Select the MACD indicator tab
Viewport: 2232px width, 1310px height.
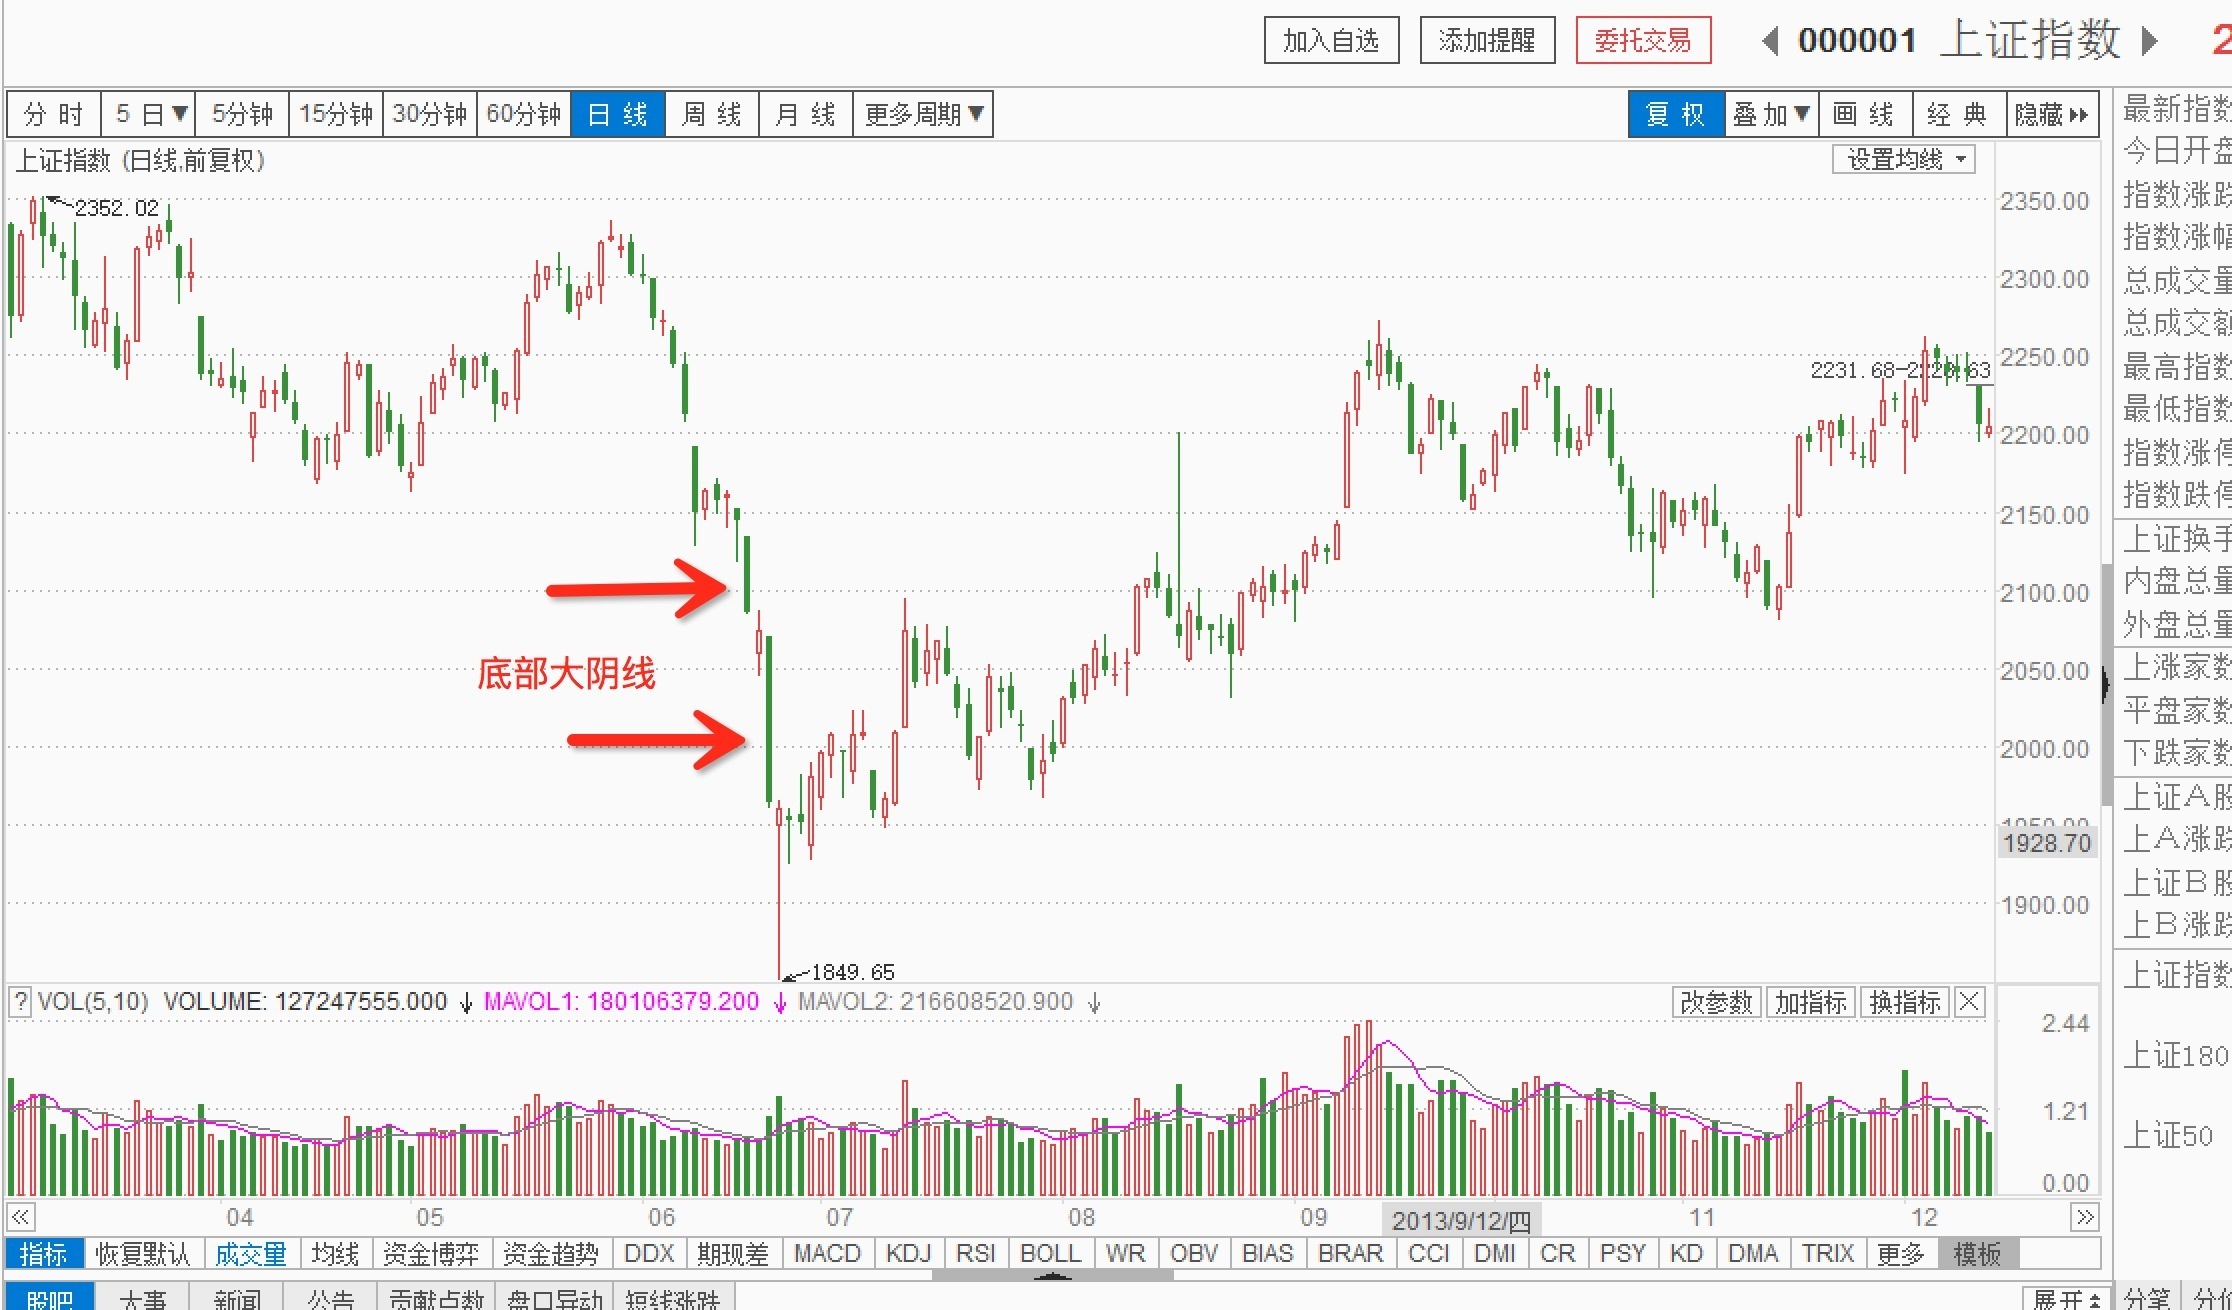(827, 1253)
